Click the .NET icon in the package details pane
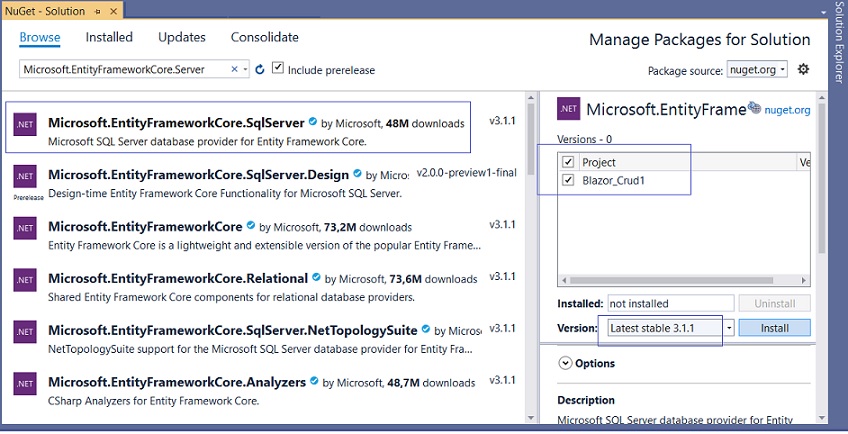This screenshot has width=848, height=434. pyautogui.click(x=568, y=109)
